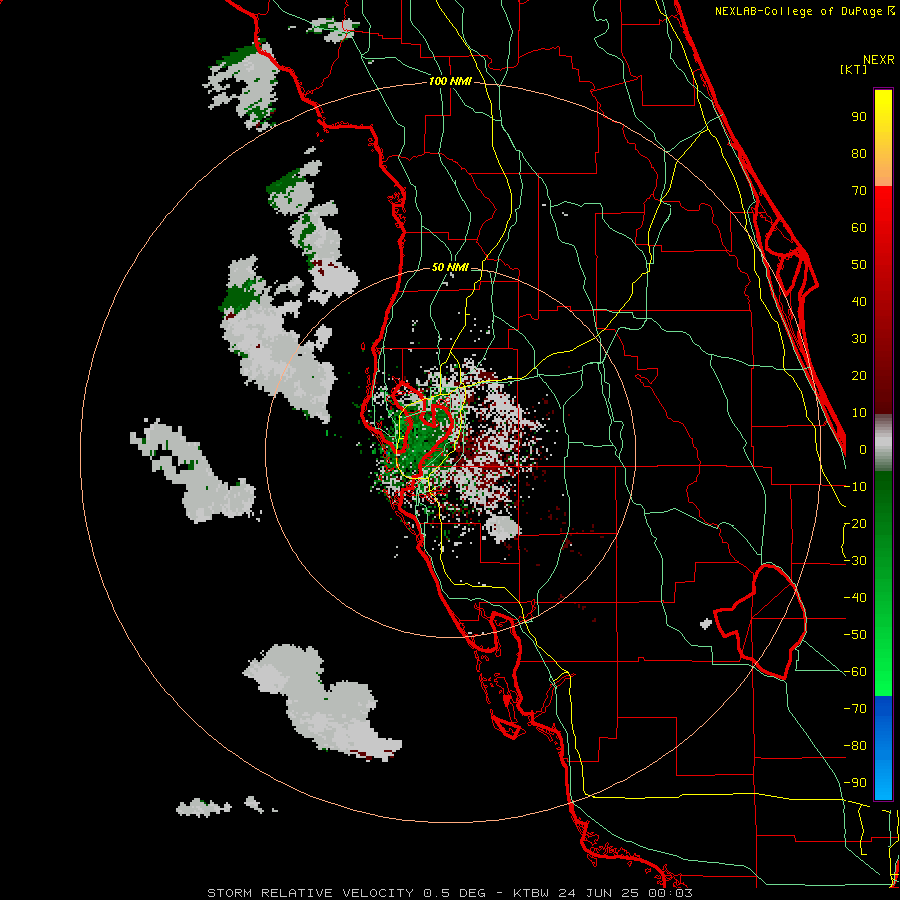The width and height of the screenshot is (900, 900).
Task: Pick the -40 value on the velocity scale
Action: point(855,598)
